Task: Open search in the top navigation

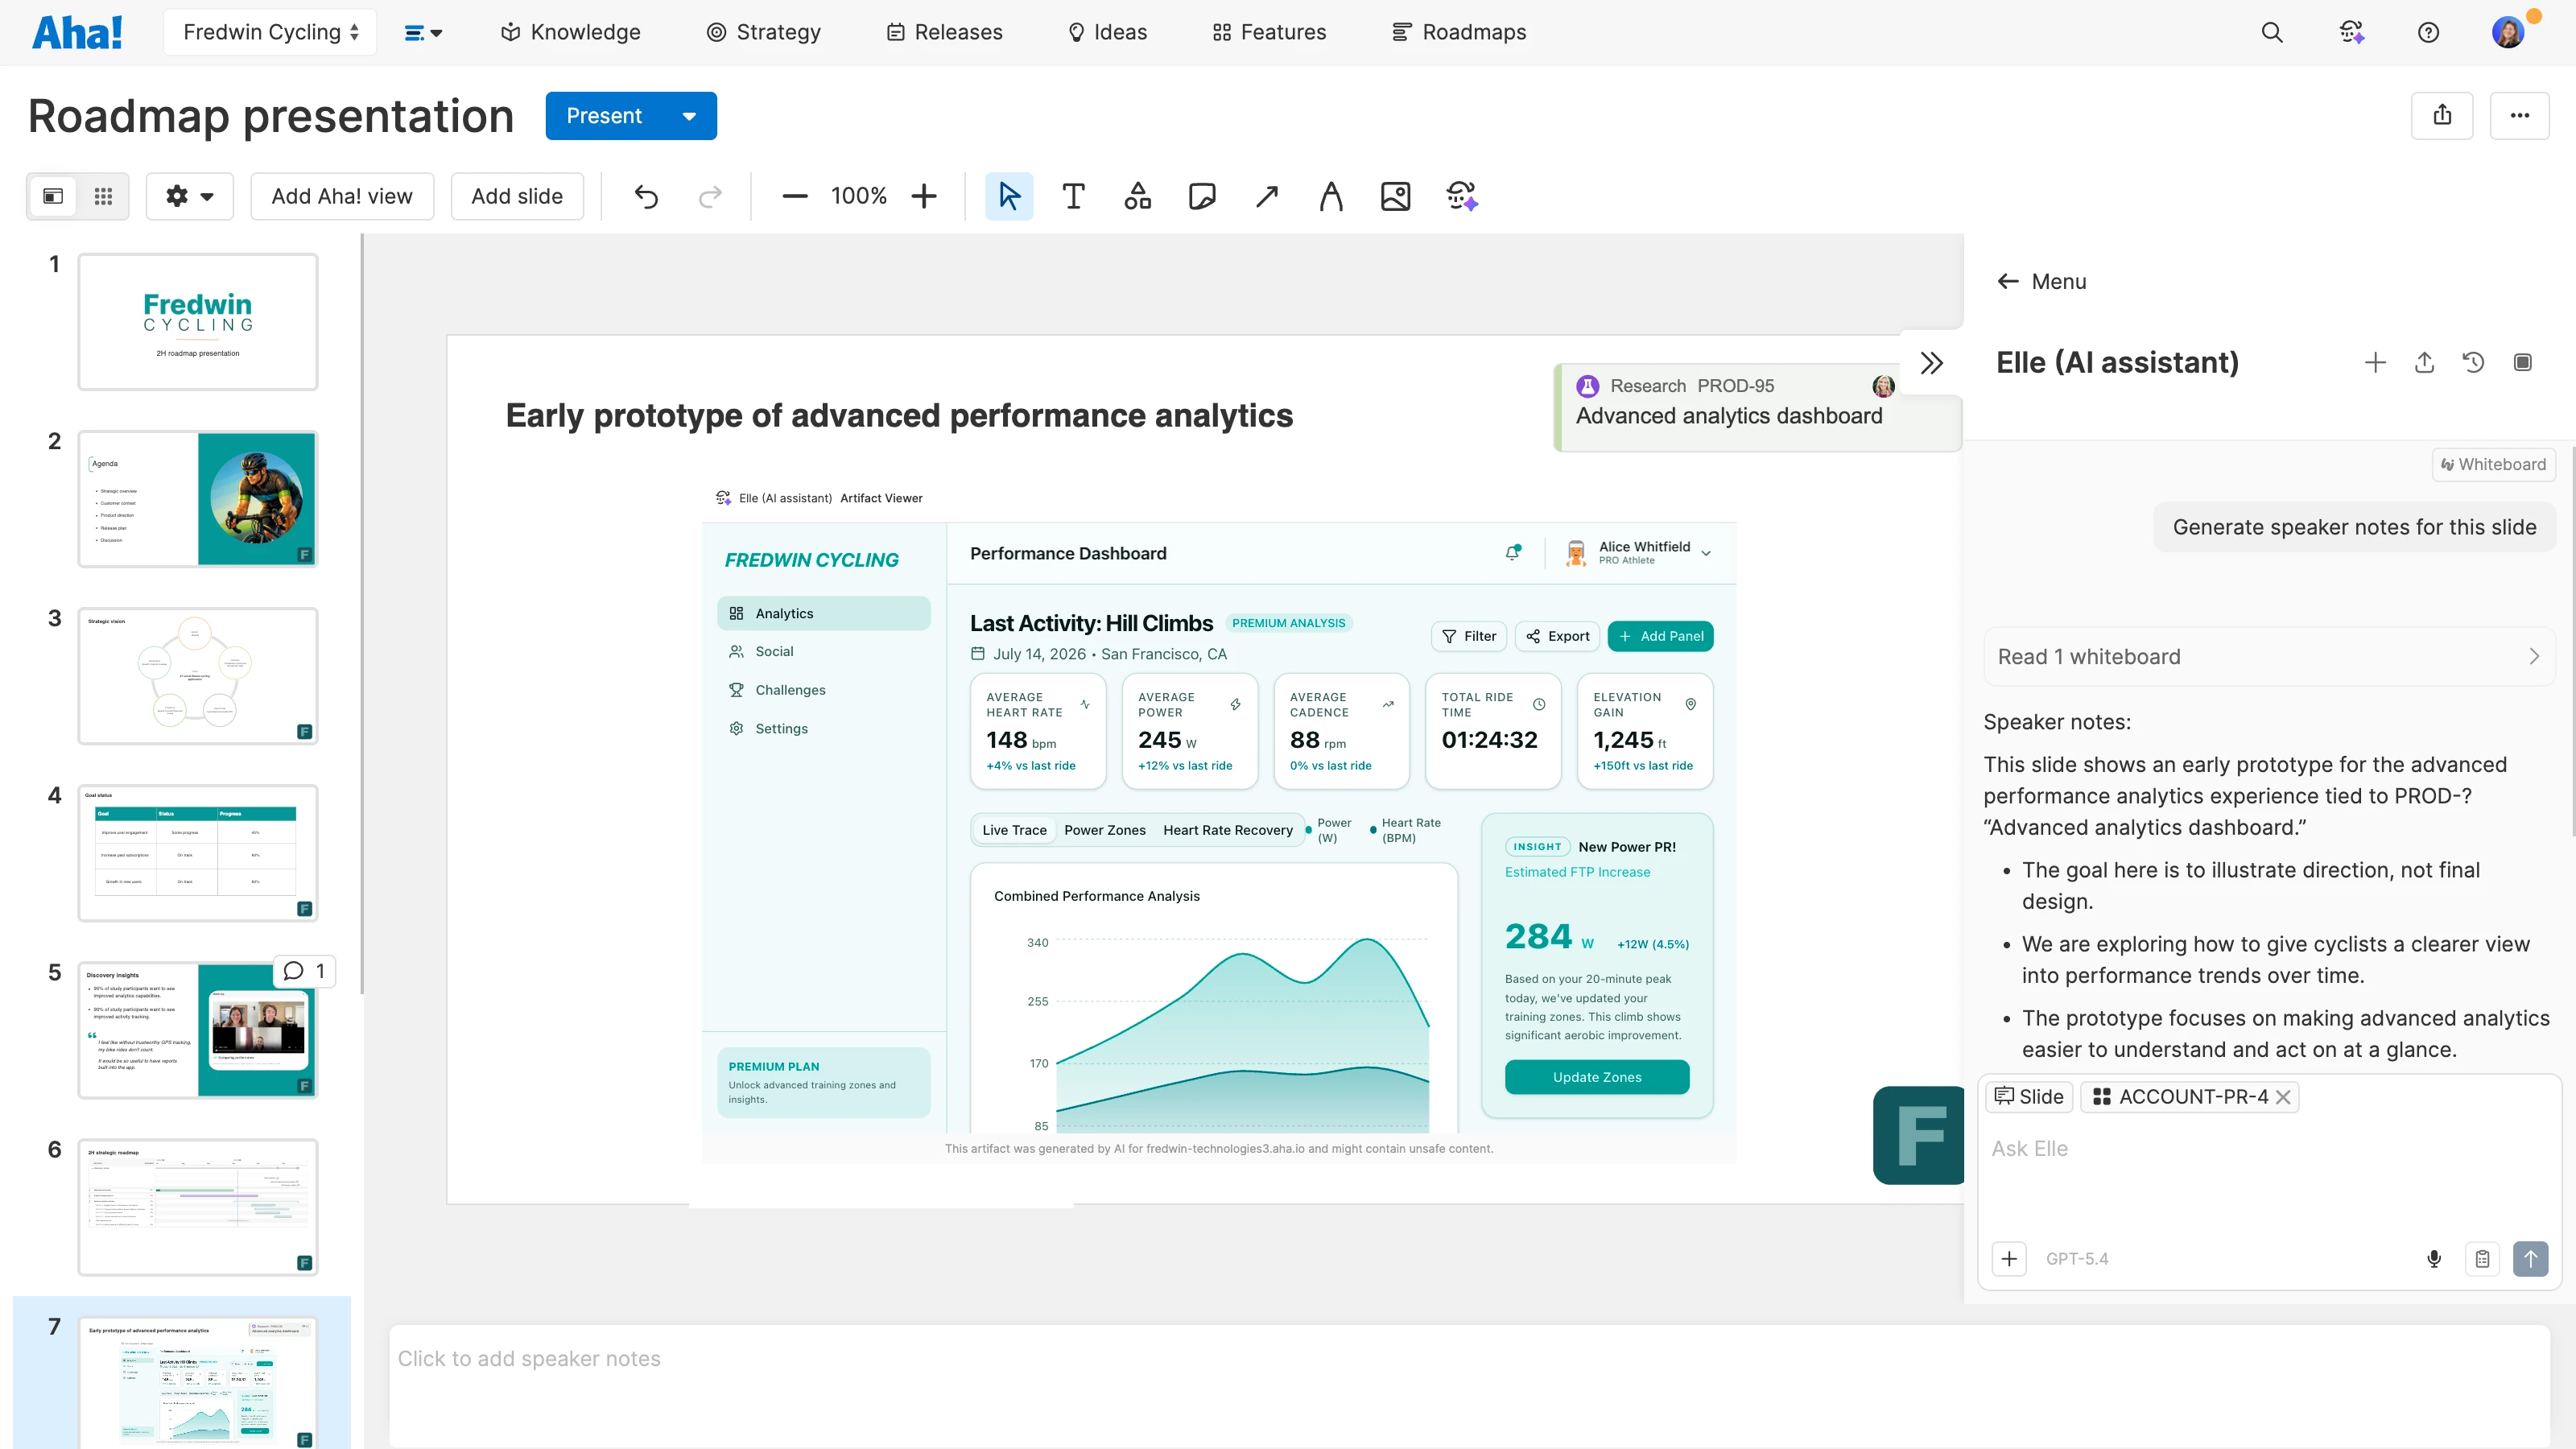Action: (2272, 32)
